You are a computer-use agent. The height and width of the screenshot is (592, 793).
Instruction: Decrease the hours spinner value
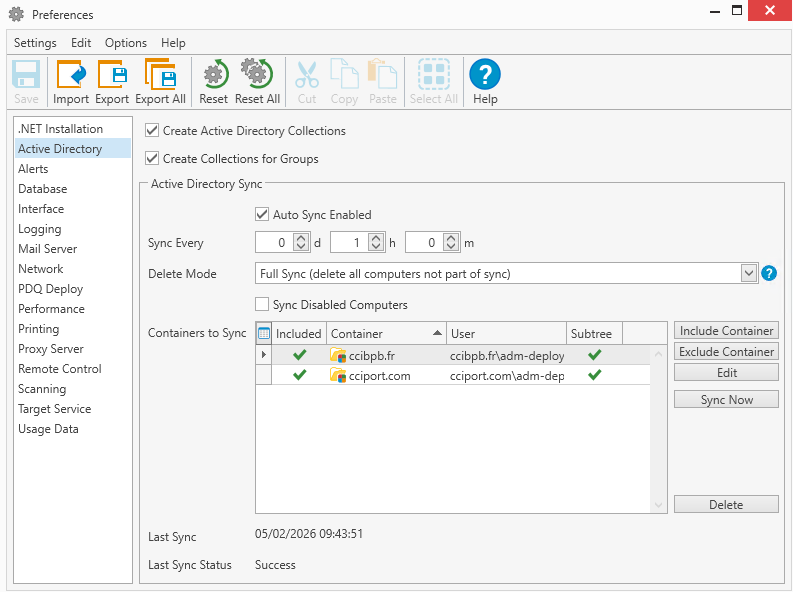coord(376,247)
